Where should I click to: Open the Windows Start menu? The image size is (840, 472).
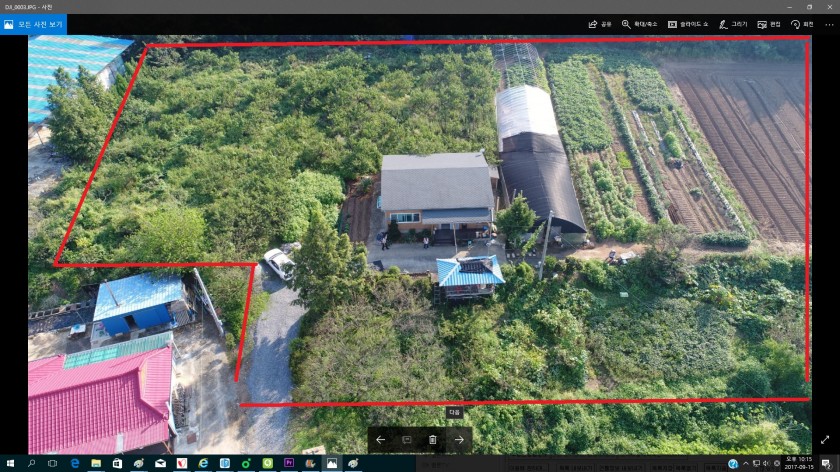point(9,464)
